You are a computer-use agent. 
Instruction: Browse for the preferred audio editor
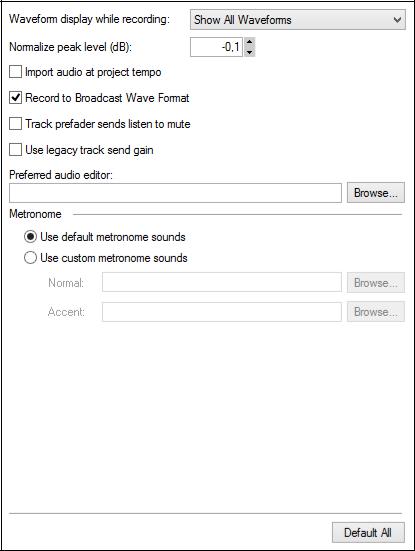(376, 193)
